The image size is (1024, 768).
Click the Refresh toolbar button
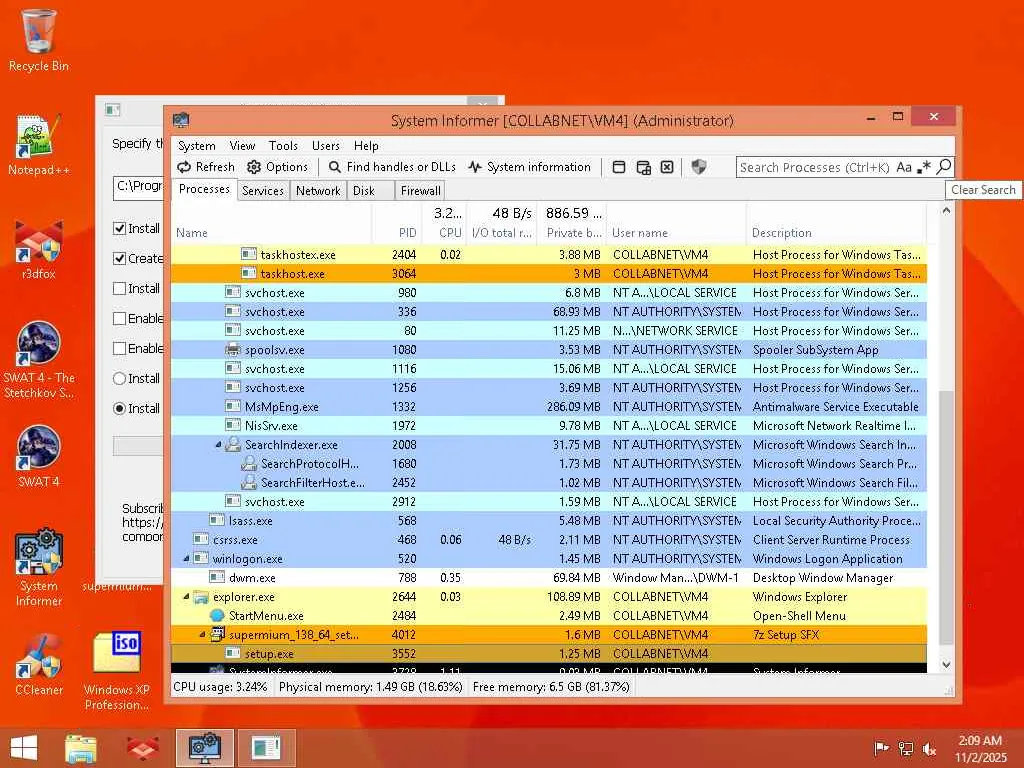tap(206, 167)
